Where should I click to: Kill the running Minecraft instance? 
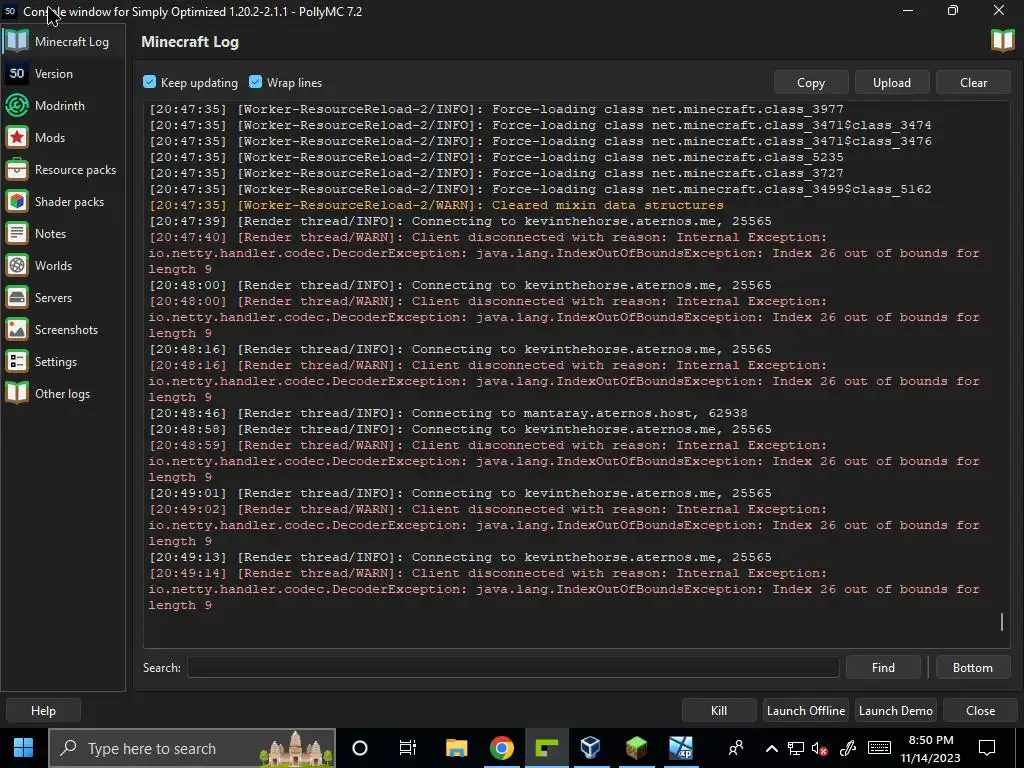click(718, 710)
